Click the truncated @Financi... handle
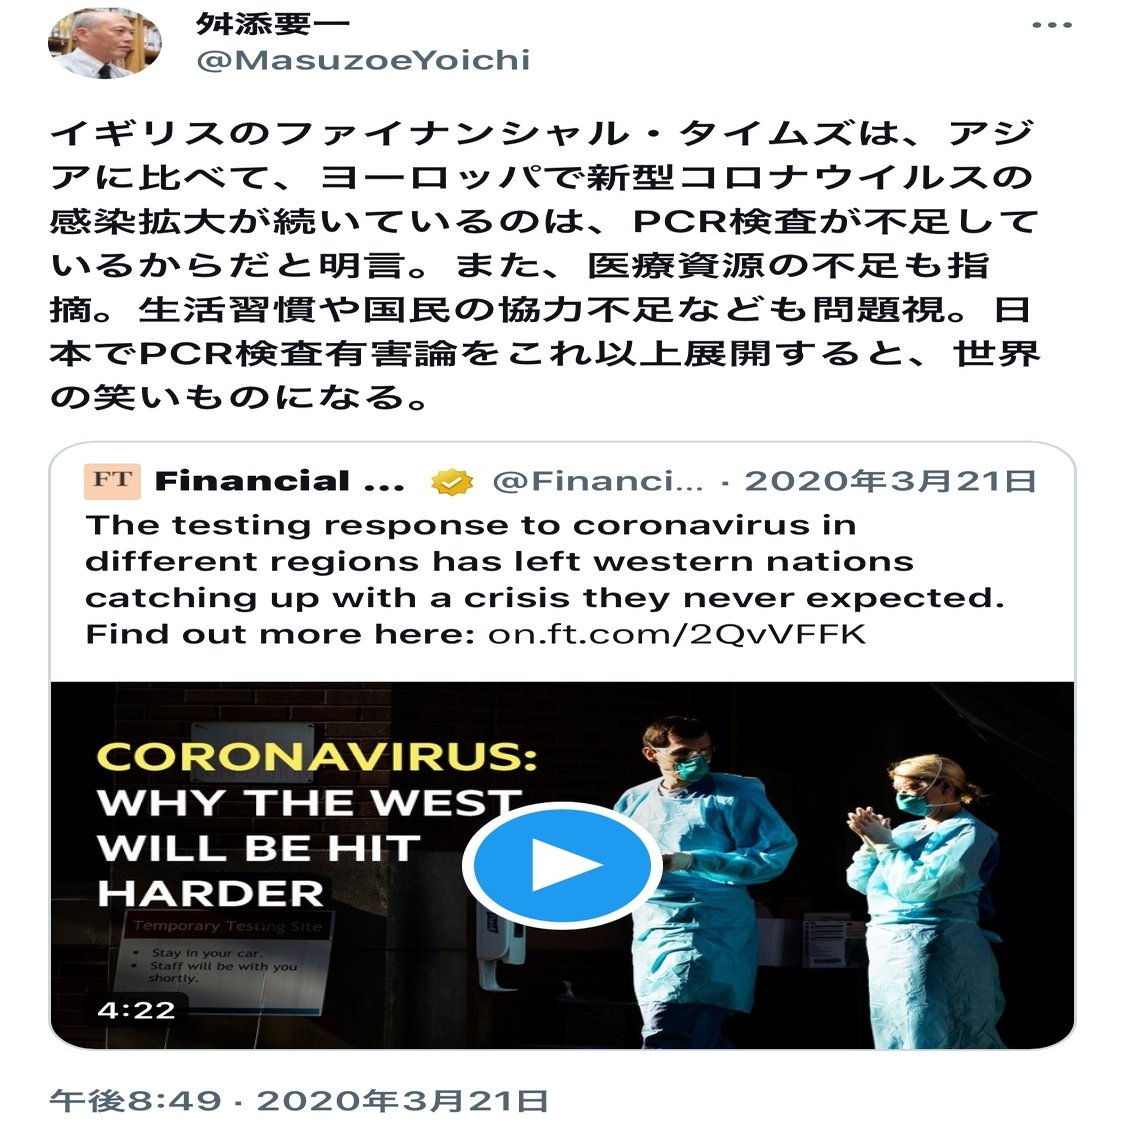This screenshot has width=1125, height=1125. (x=598, y=481)
